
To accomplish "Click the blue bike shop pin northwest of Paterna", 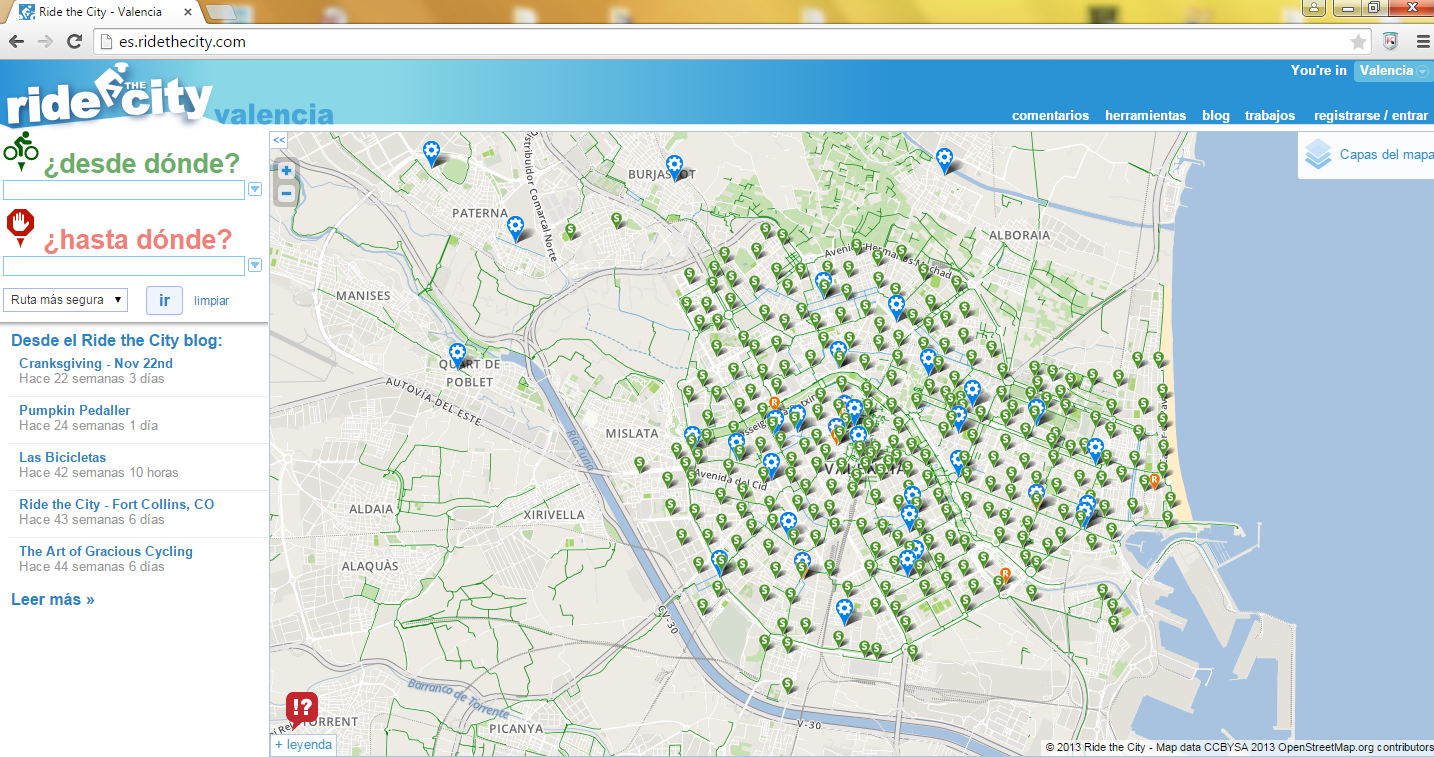I will pos(431,152).
